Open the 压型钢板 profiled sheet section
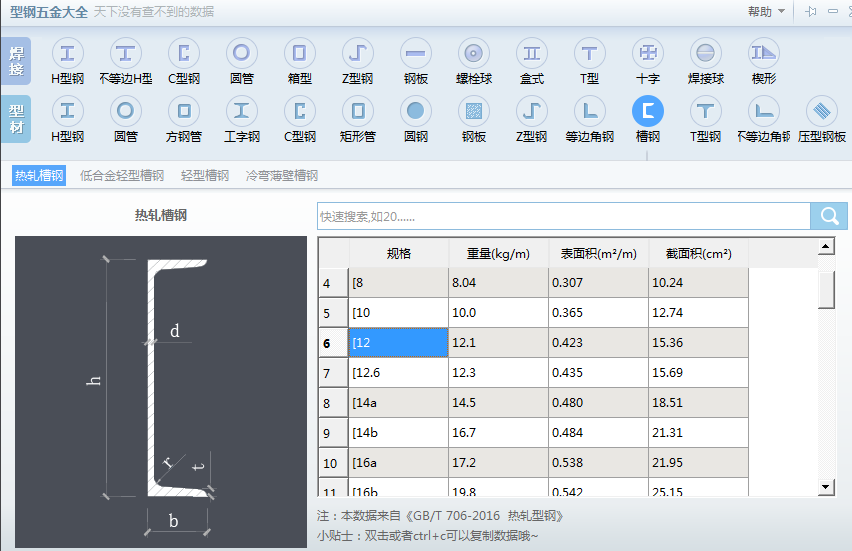This screenshot has width=852, height=551. pos(822,111)
